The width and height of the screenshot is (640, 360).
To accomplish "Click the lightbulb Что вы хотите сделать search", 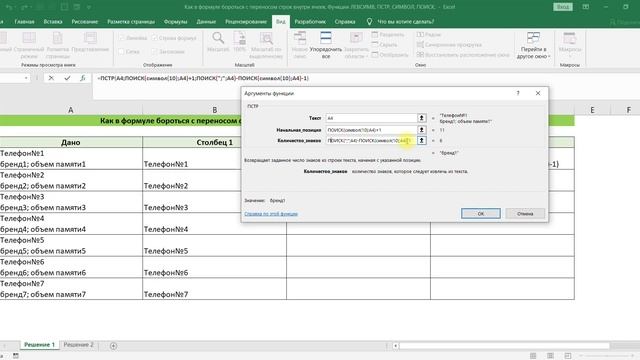I will pos(401,22).
